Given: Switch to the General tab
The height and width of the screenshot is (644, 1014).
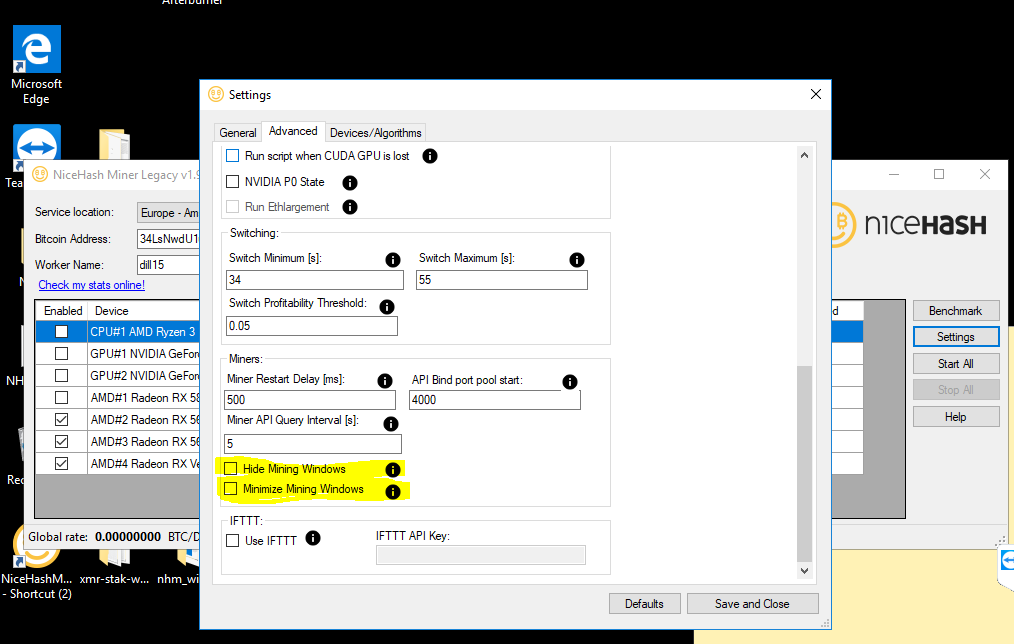Looking at the screenshot, I should pos(238,131).
